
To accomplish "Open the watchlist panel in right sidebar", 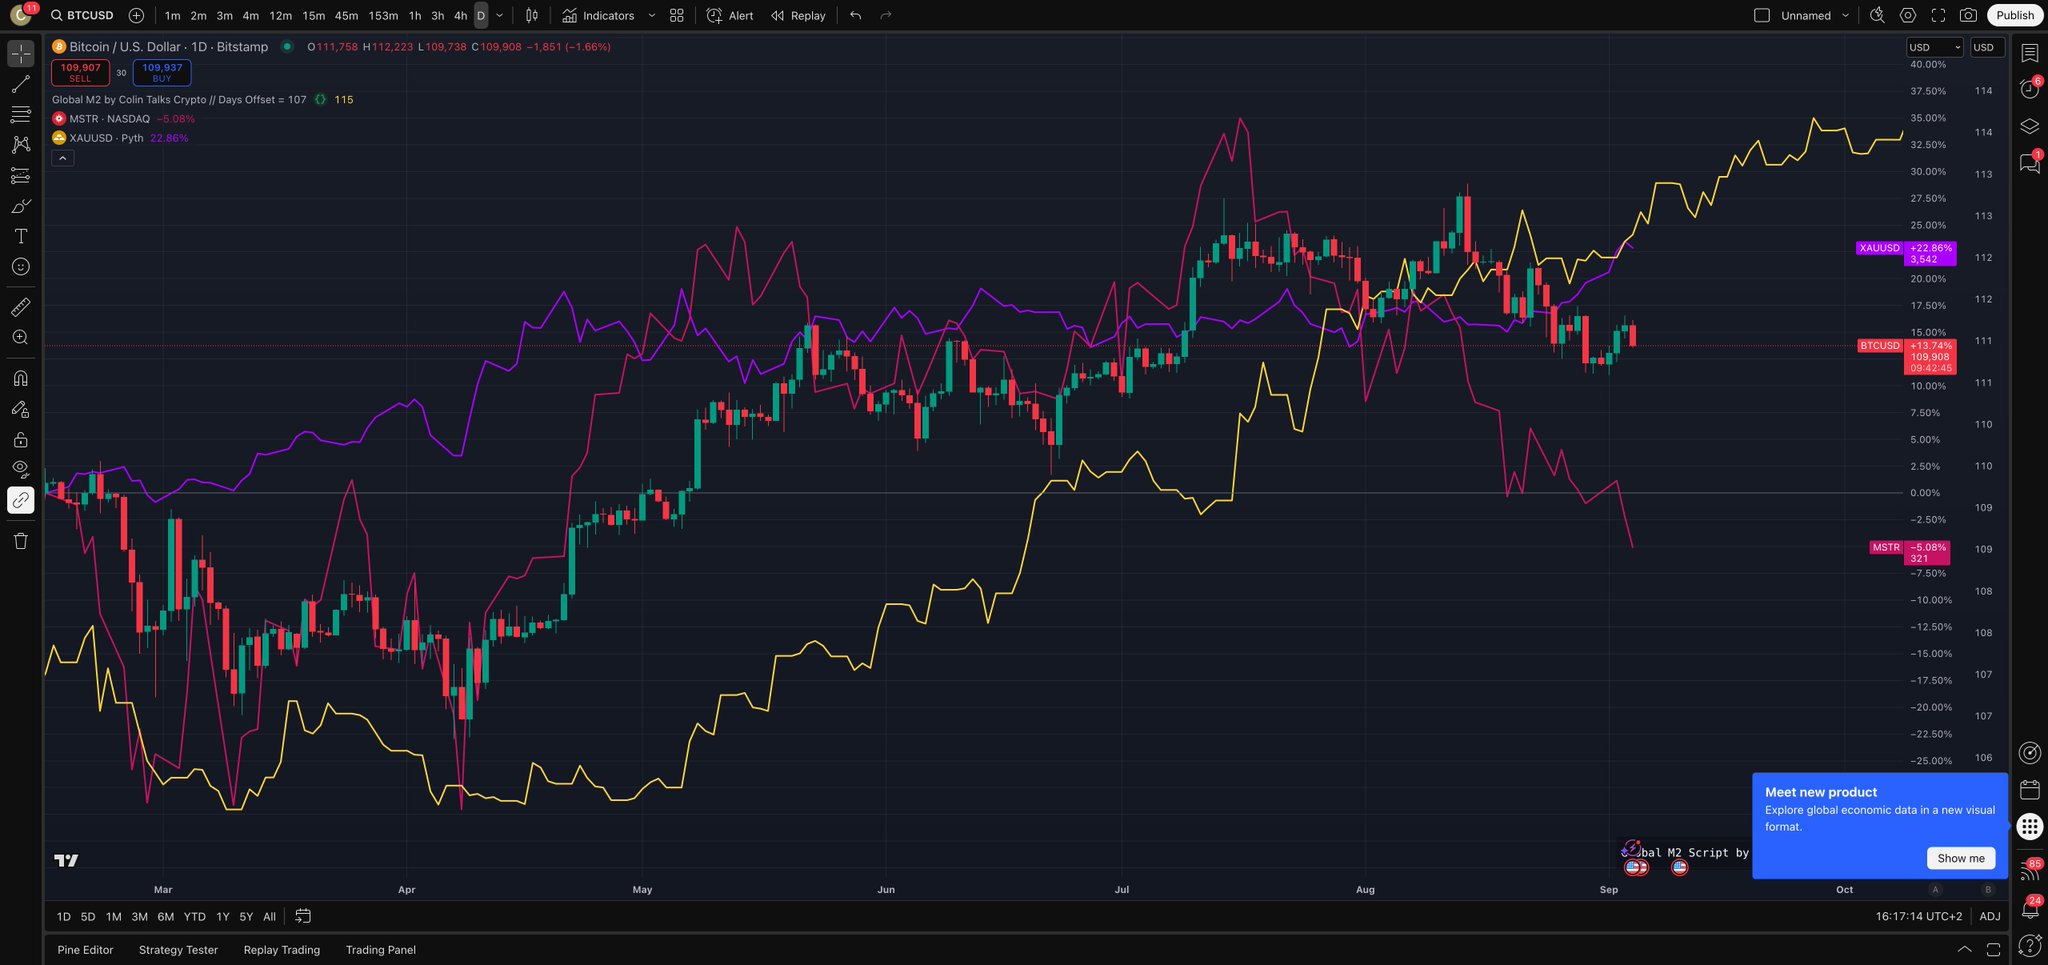I will click(2030, 53).
